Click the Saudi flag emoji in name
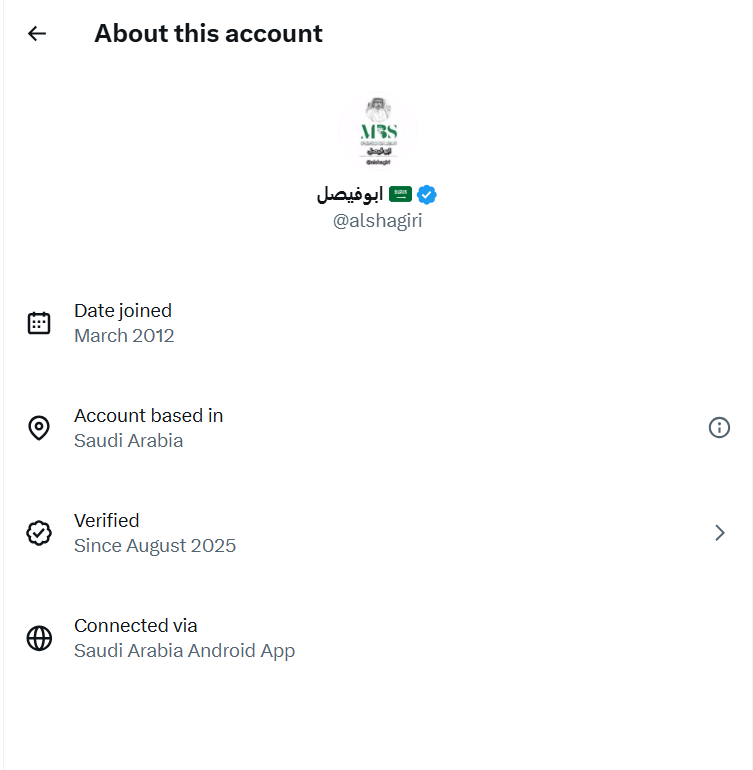Image resolution: width=753 pixels, height=770 pixels. [400, 194]
